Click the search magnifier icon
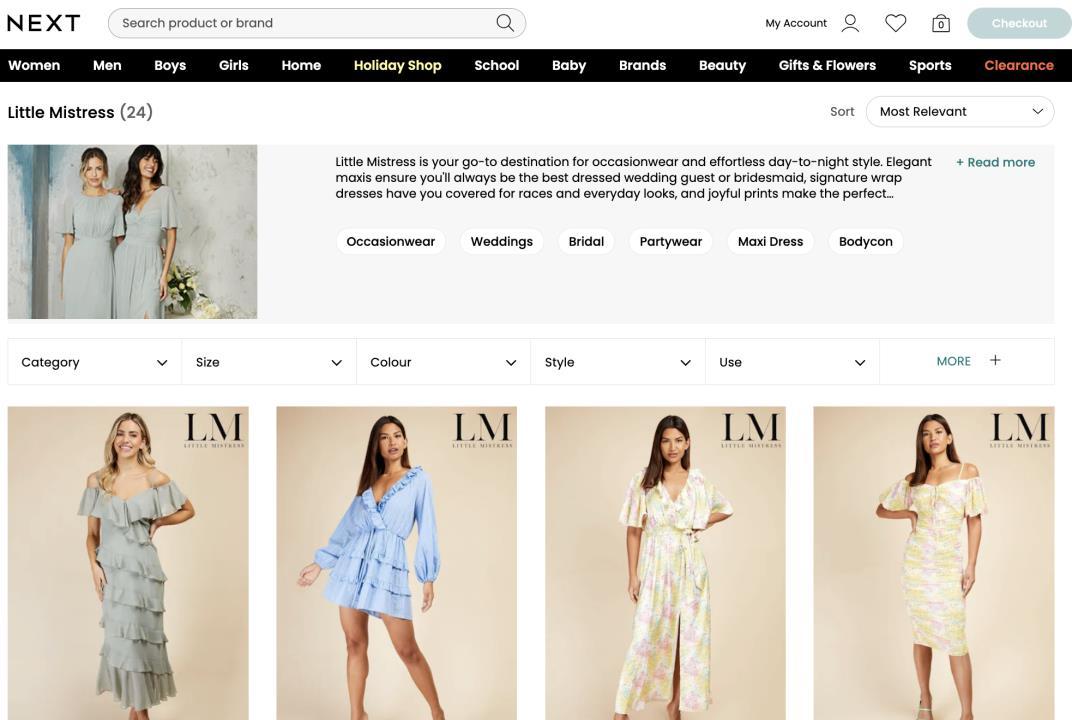Screen dimensions: 1072x720 point(505,23)
